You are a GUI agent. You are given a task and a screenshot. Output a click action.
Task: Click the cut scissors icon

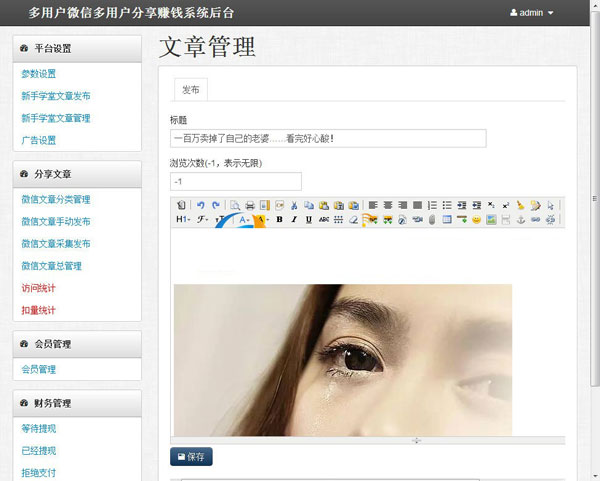point(294,205)
